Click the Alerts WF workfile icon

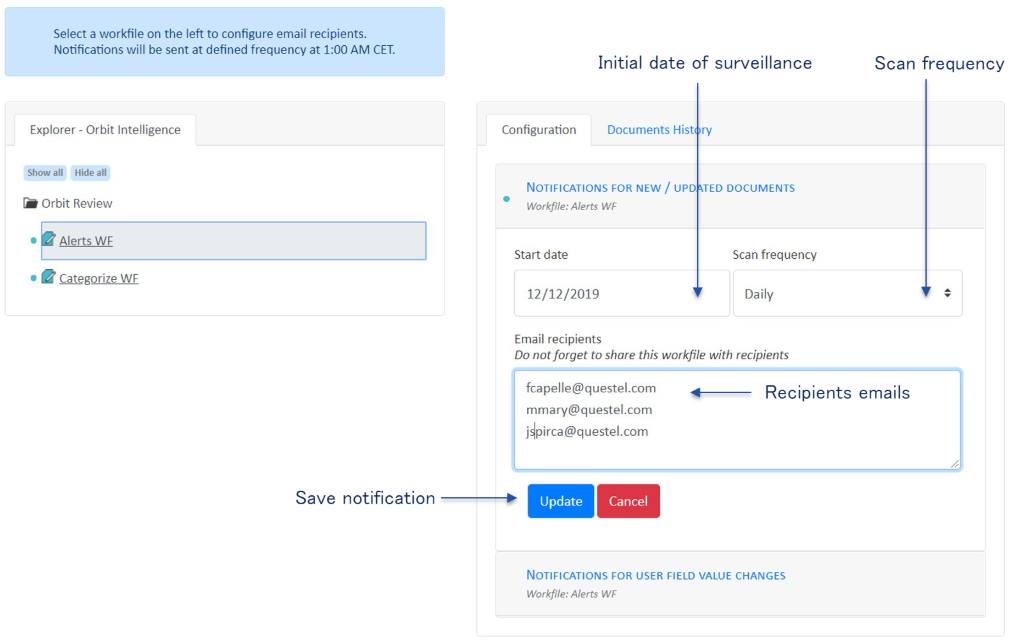click(x=48, y=240)
